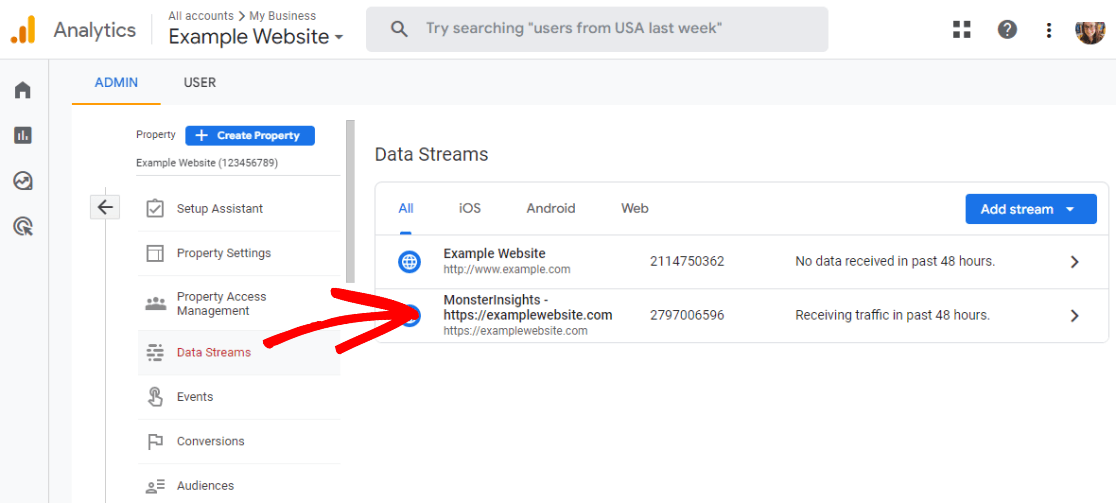Screen dimensions: 1116x503
Task: Open the three-dot more options menu
Action: coord(1048,30)
